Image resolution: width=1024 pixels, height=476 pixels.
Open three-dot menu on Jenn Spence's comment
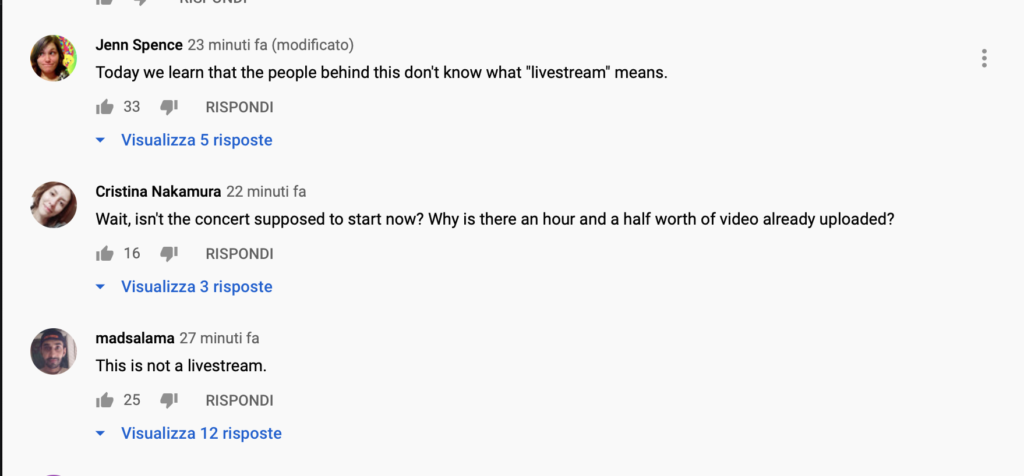pos(984,58)
